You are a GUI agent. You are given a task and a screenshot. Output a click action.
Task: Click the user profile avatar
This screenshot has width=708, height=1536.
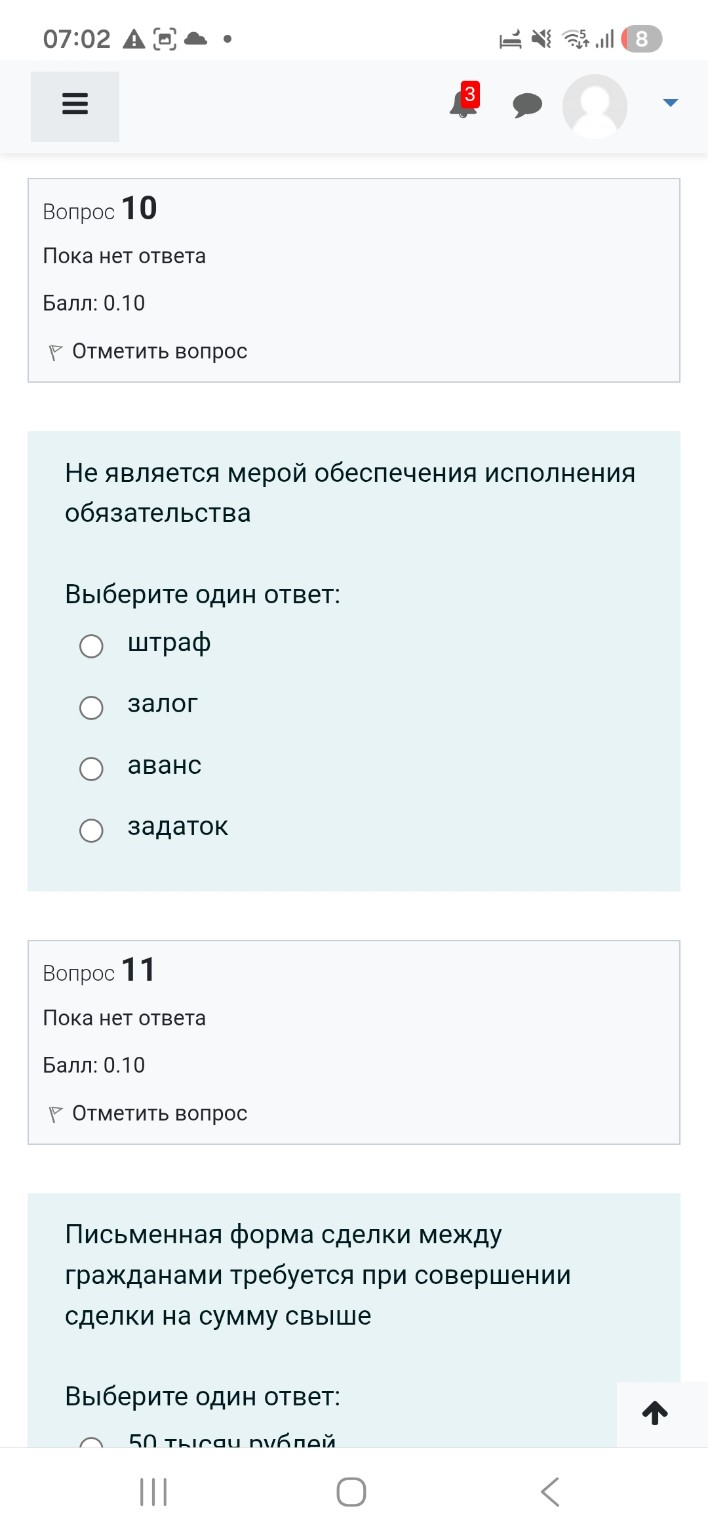click(594, 105)
